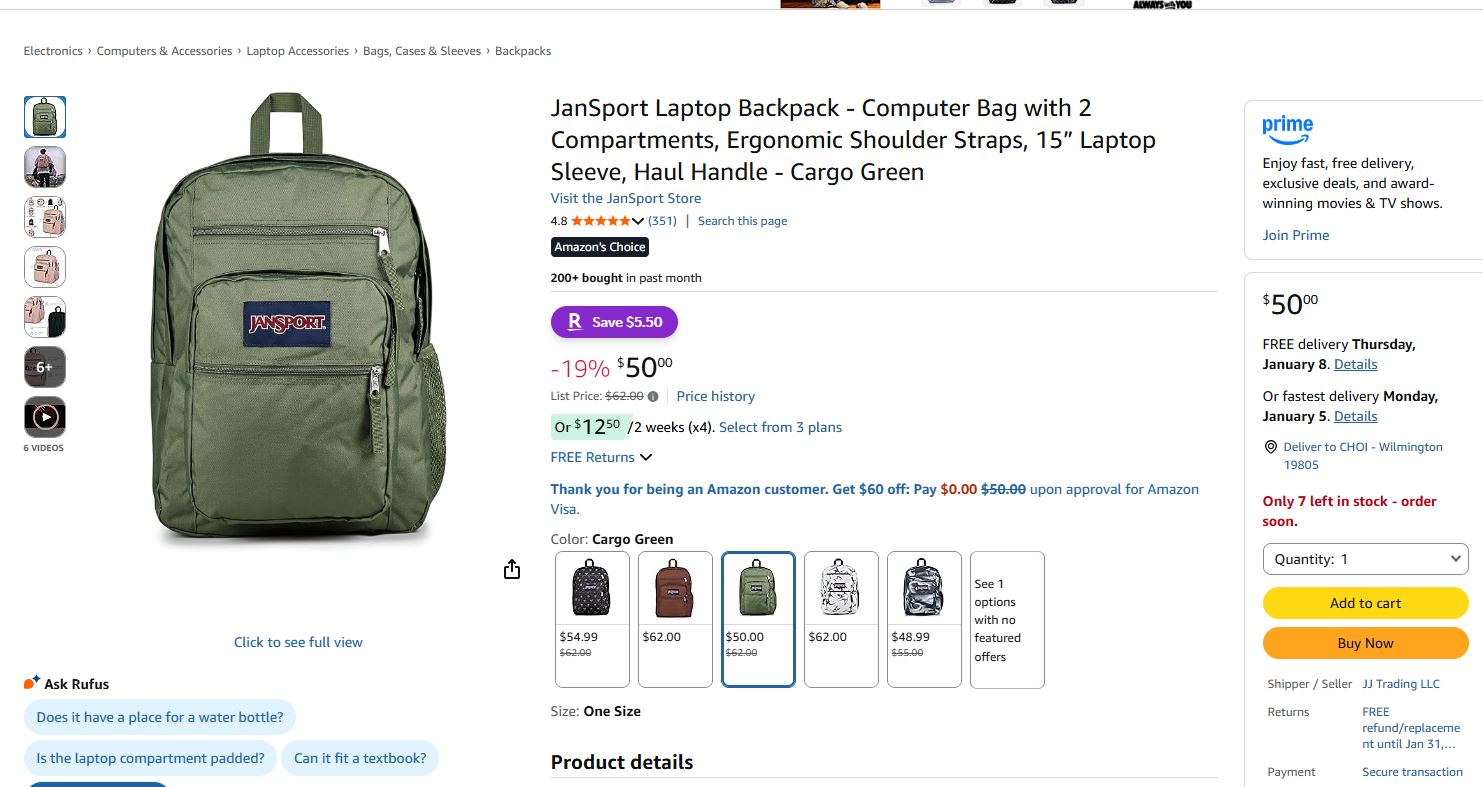
Task: Open the 6+ more images thumbnail
Action: (x=45, y=367)
